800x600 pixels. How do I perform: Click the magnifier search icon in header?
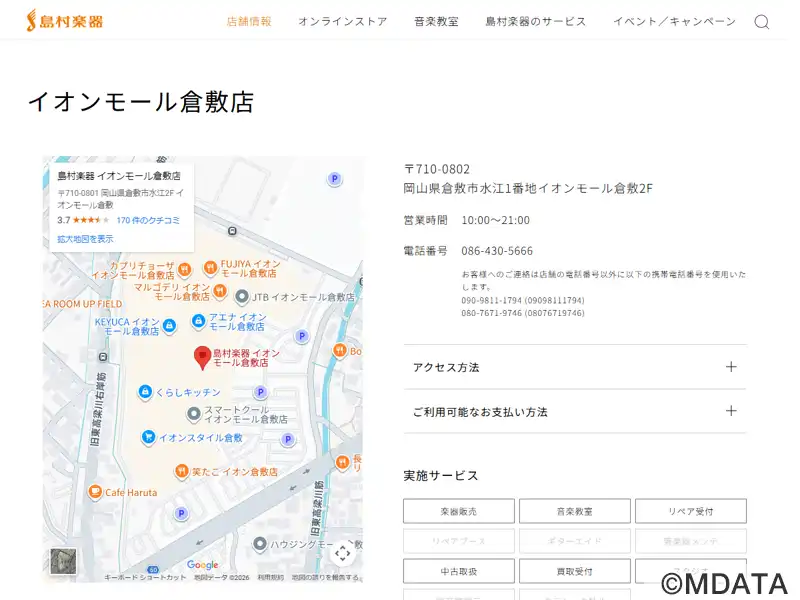[x=761, y=22]
